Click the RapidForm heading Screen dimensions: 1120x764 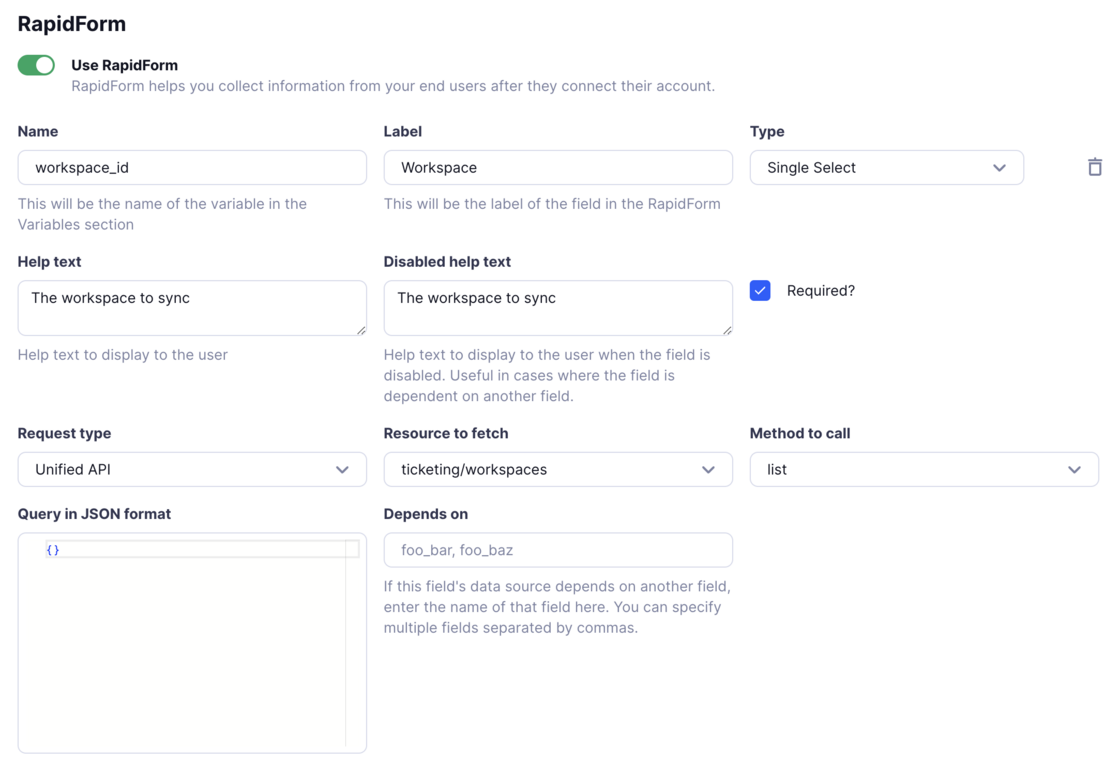pyautogui.click(x=71, y=24)
